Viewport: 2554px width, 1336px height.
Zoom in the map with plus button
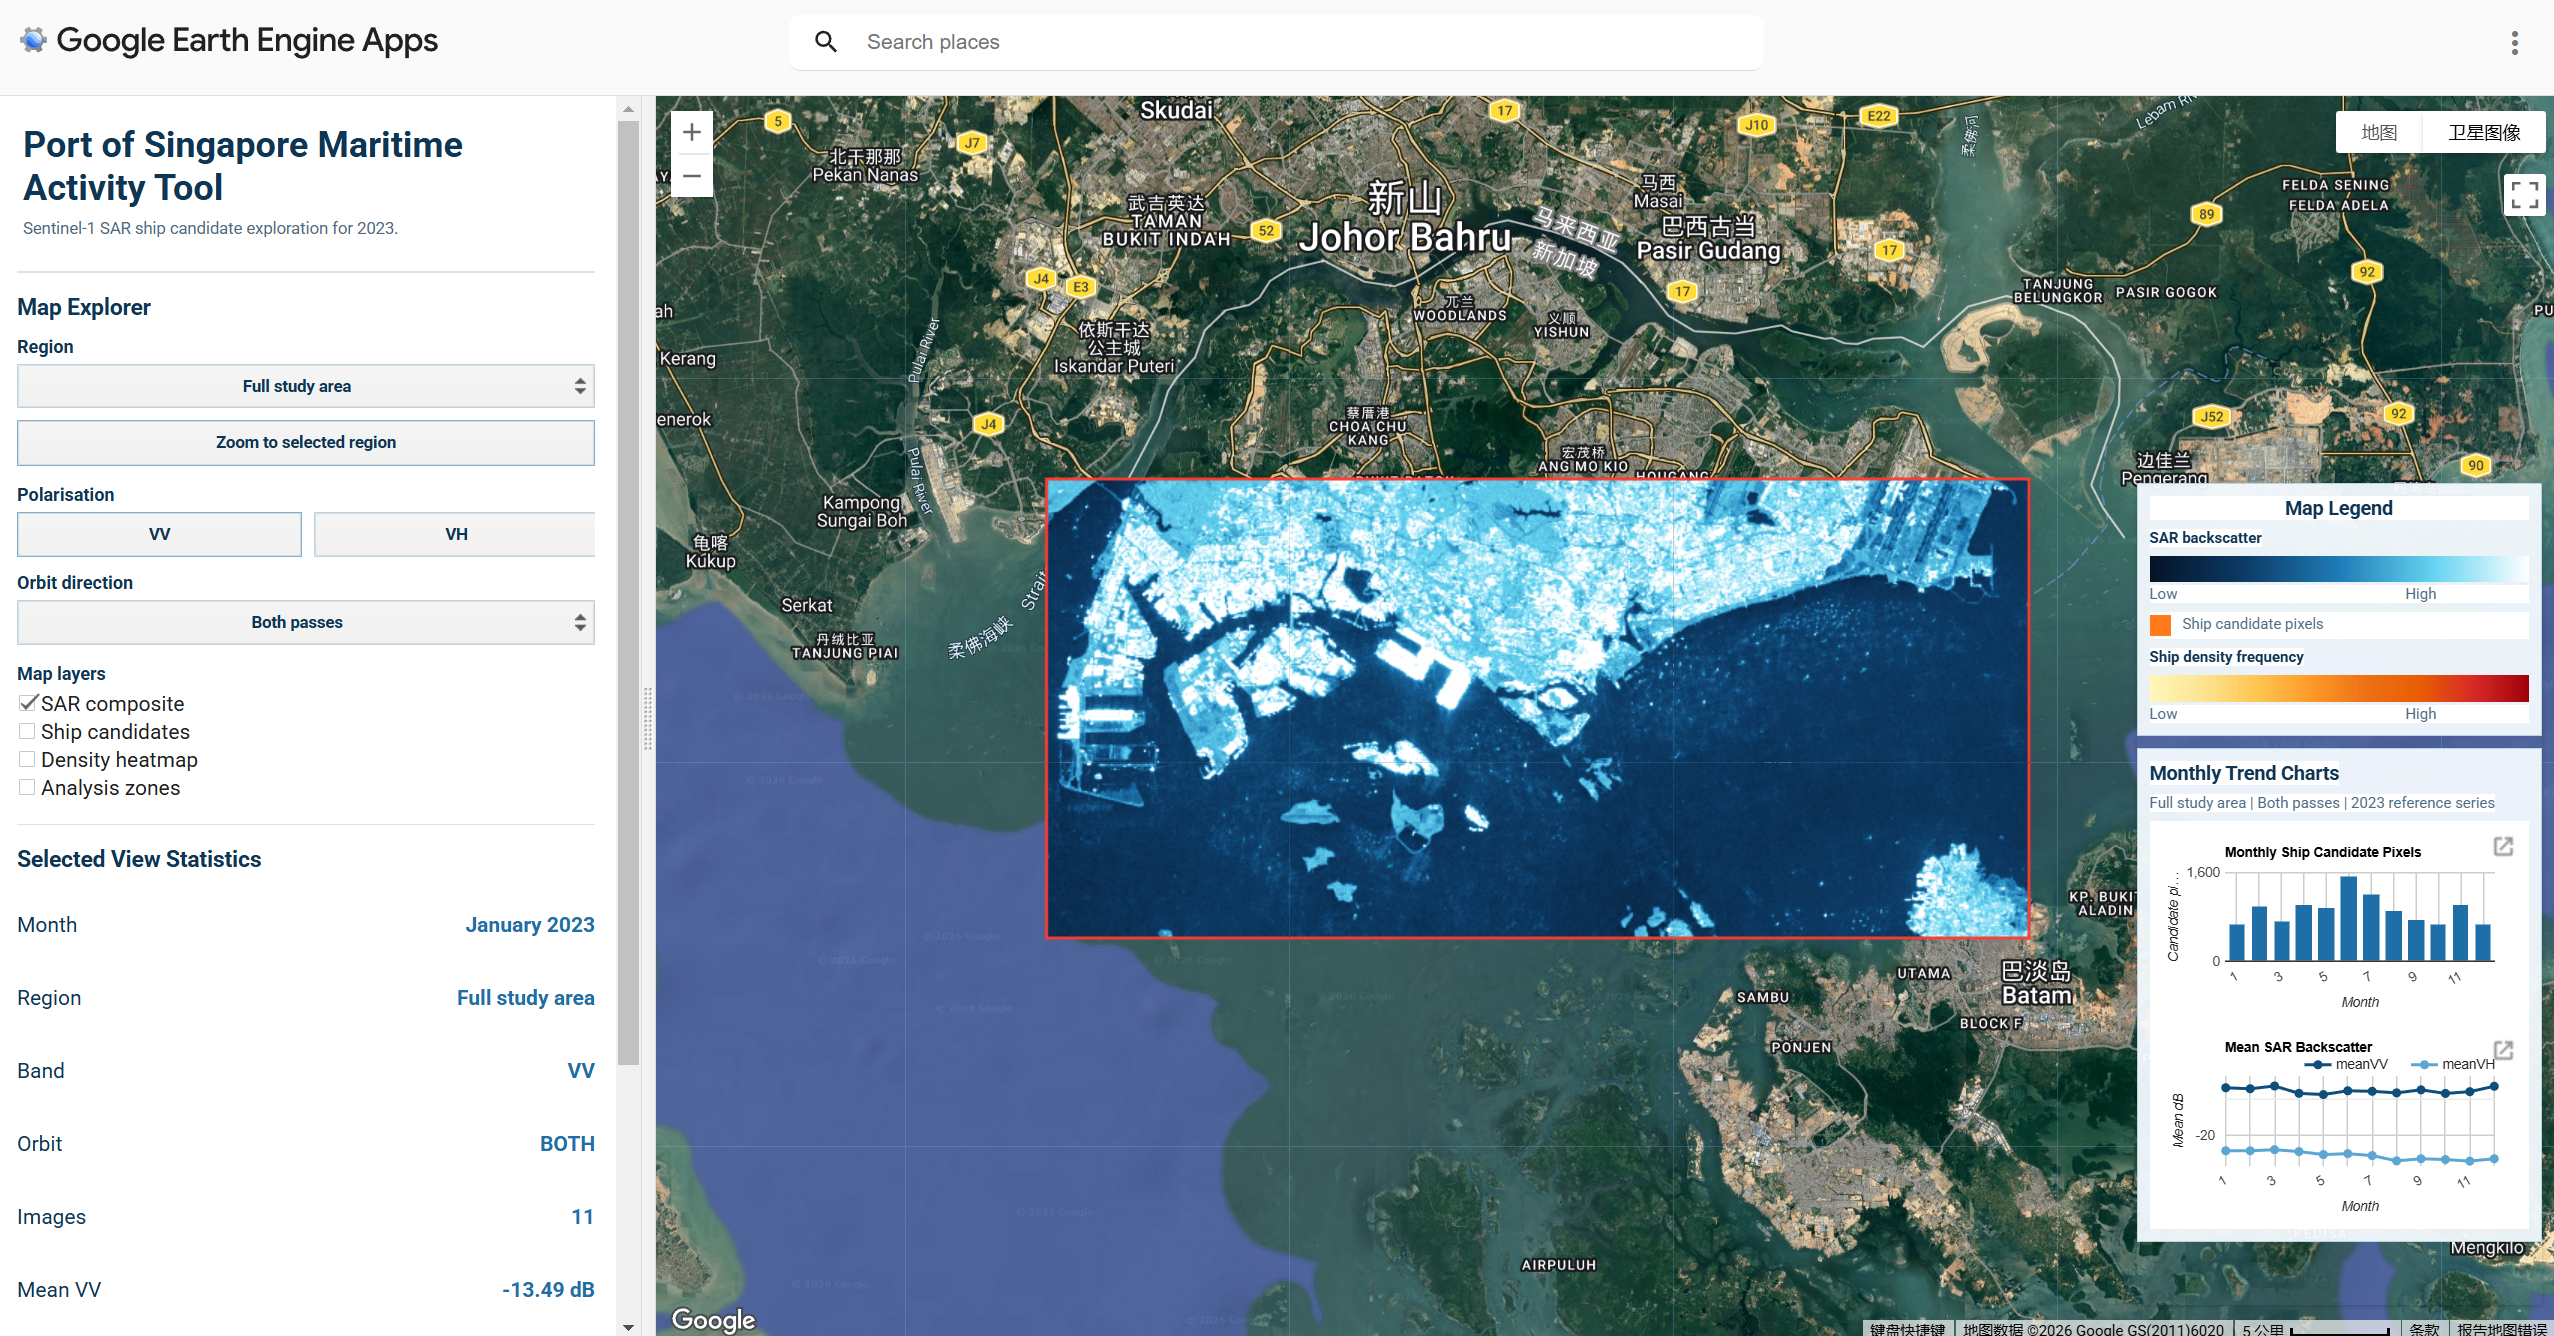pos(691,132)
